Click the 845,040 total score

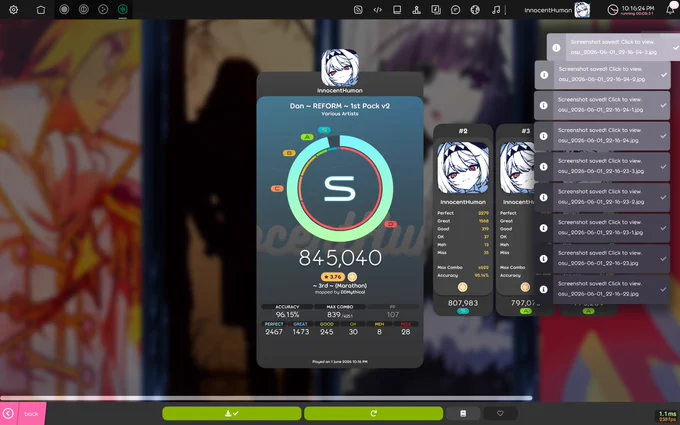tap(340, 258)
